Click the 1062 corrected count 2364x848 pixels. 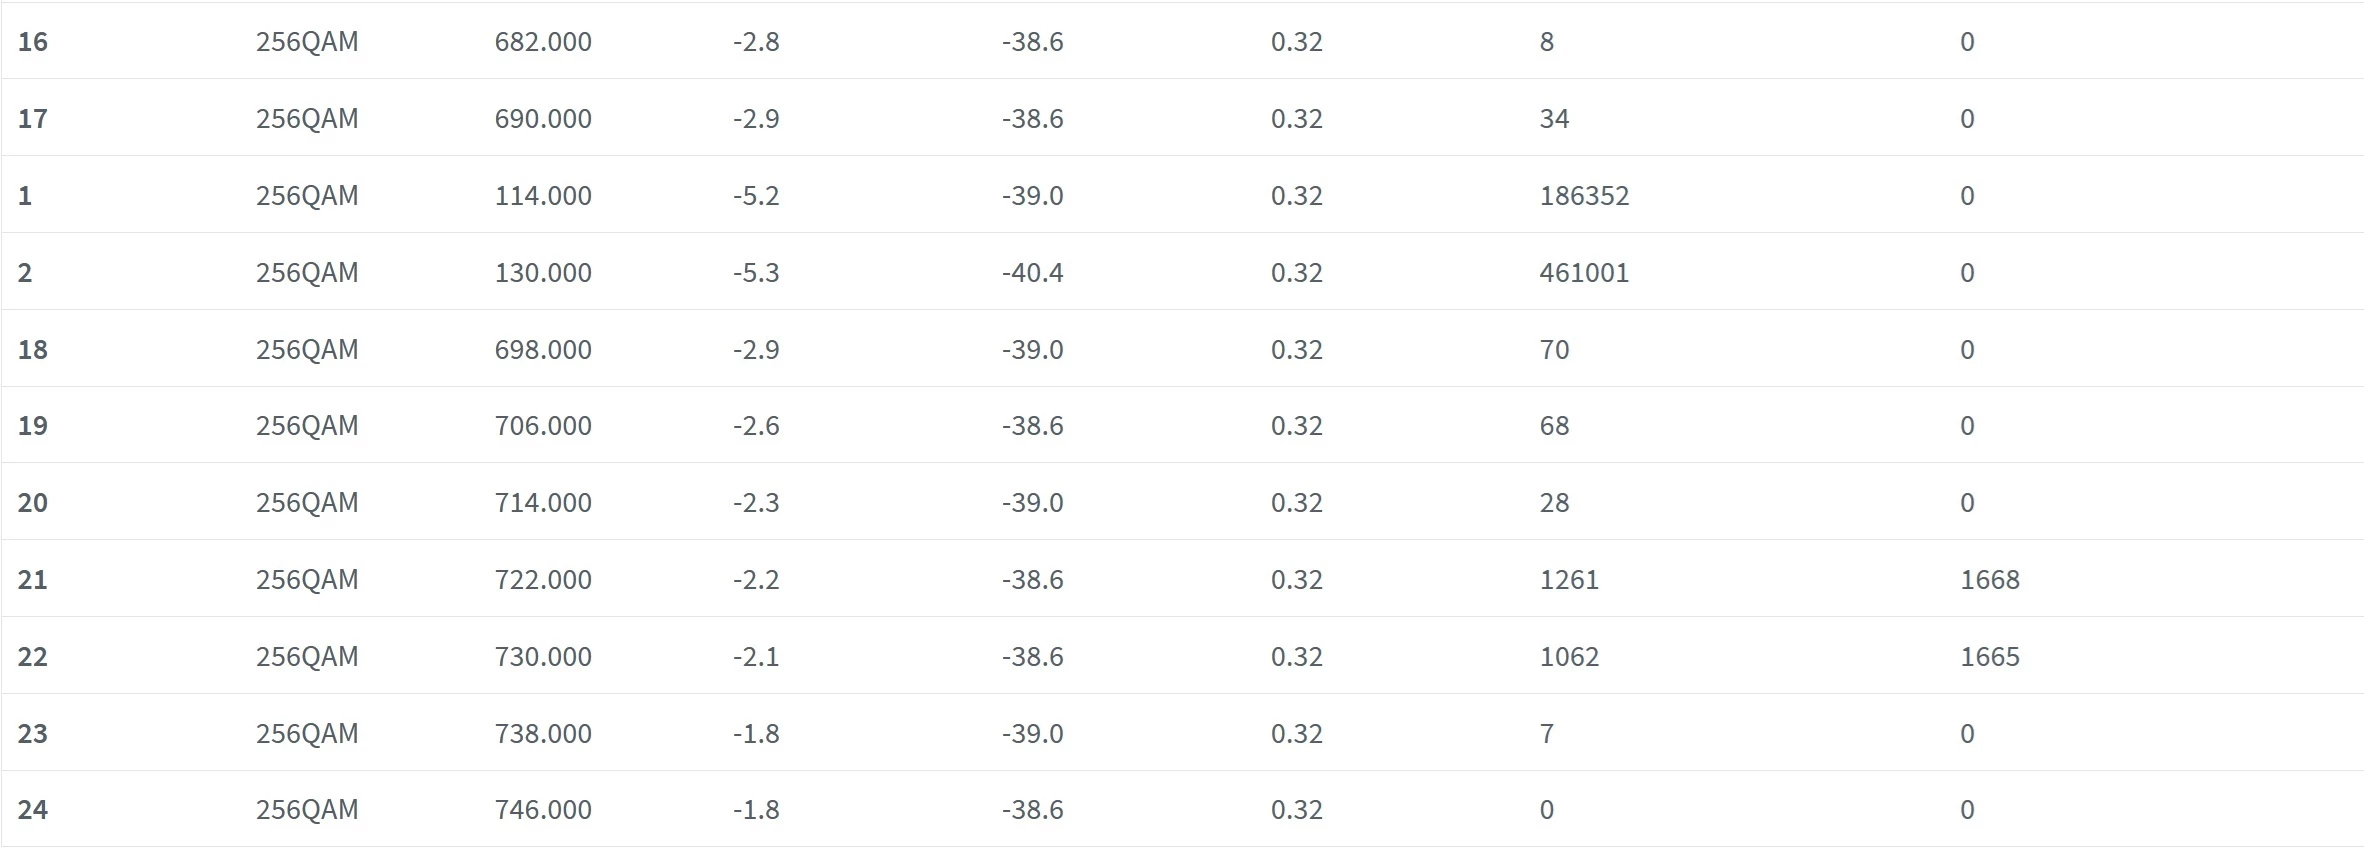tap(1569, 657)
